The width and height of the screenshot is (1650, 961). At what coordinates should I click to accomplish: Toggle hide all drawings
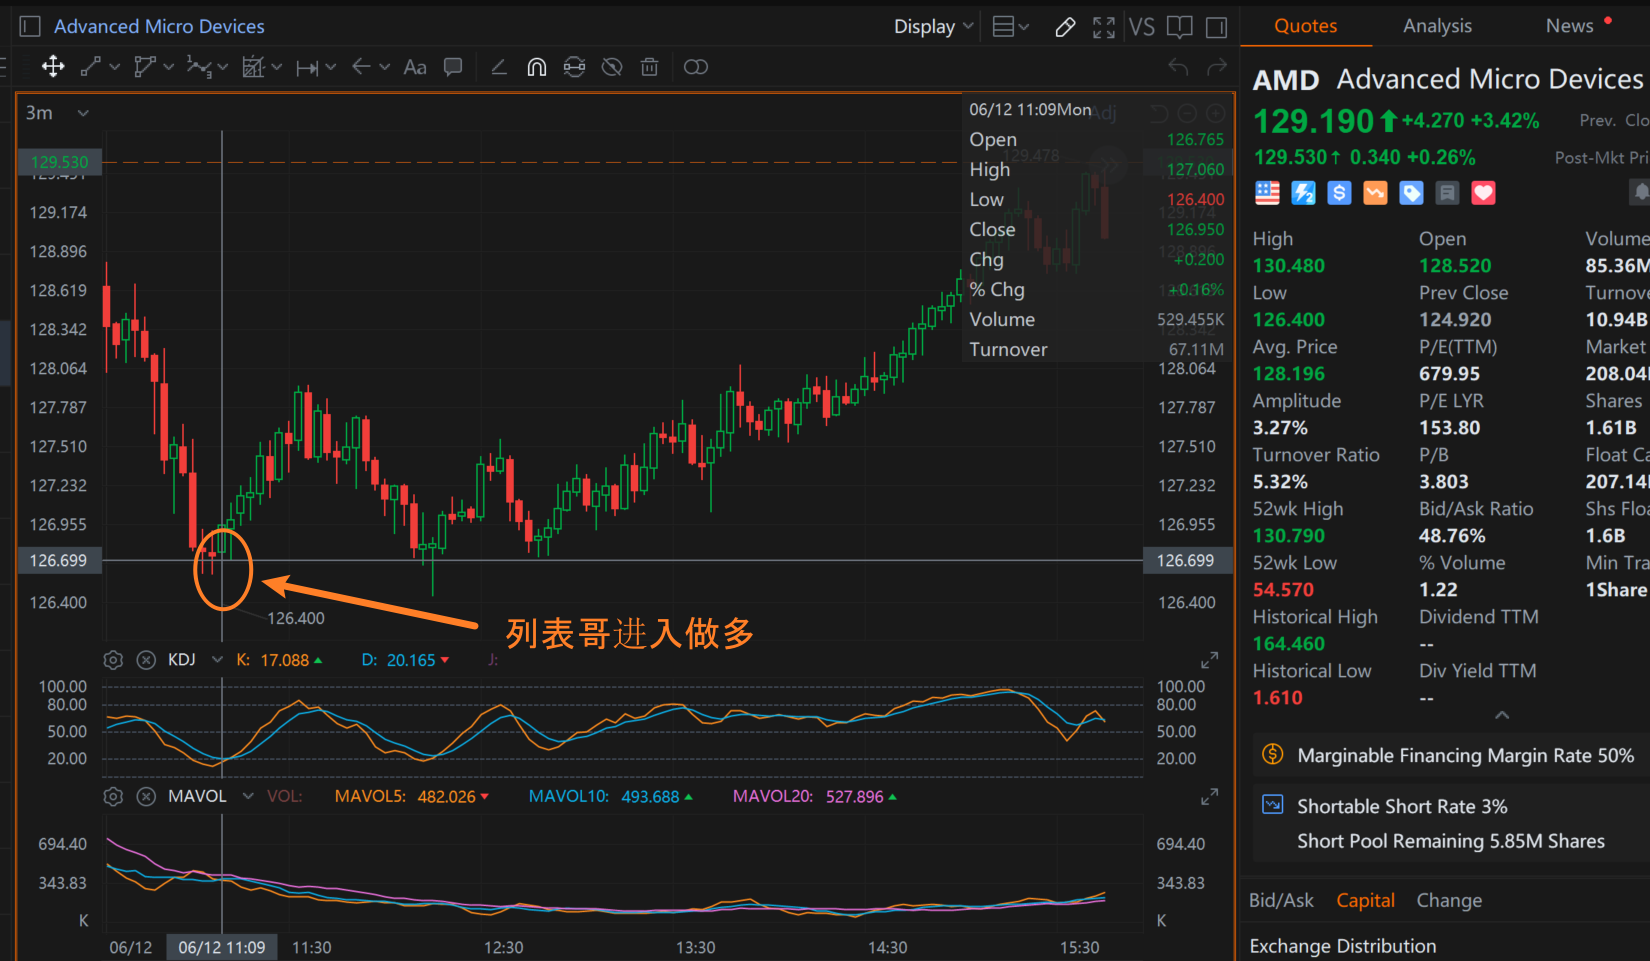(x=612, y=67)
